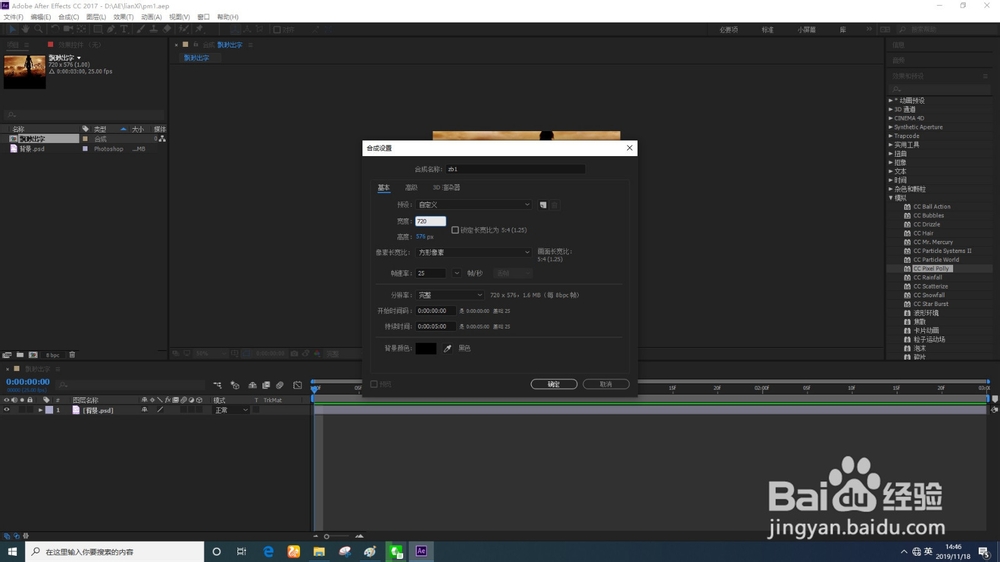This screenshot has width=1000, height=562.
Task: Click the width input field showing 720
Action: pyautogui.click(x=430, y=221)
